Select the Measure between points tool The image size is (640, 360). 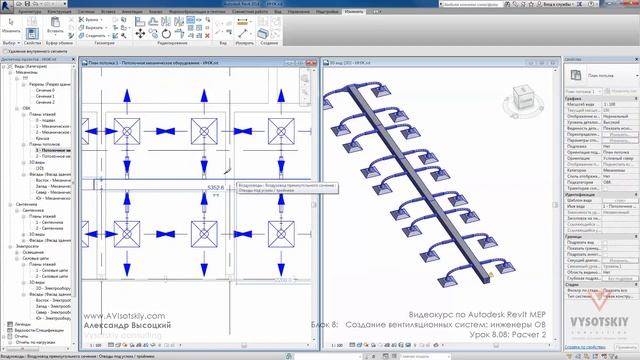pos(242,34)
